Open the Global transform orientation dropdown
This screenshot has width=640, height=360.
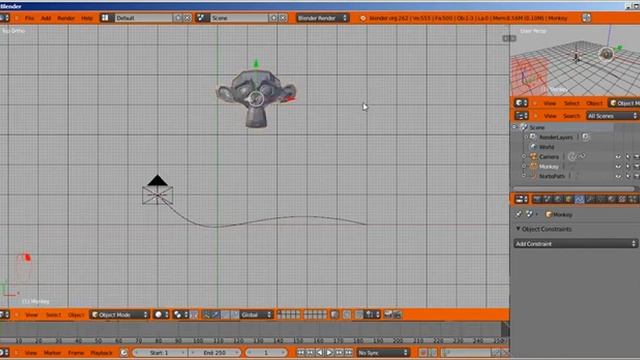tap(256, 315)
